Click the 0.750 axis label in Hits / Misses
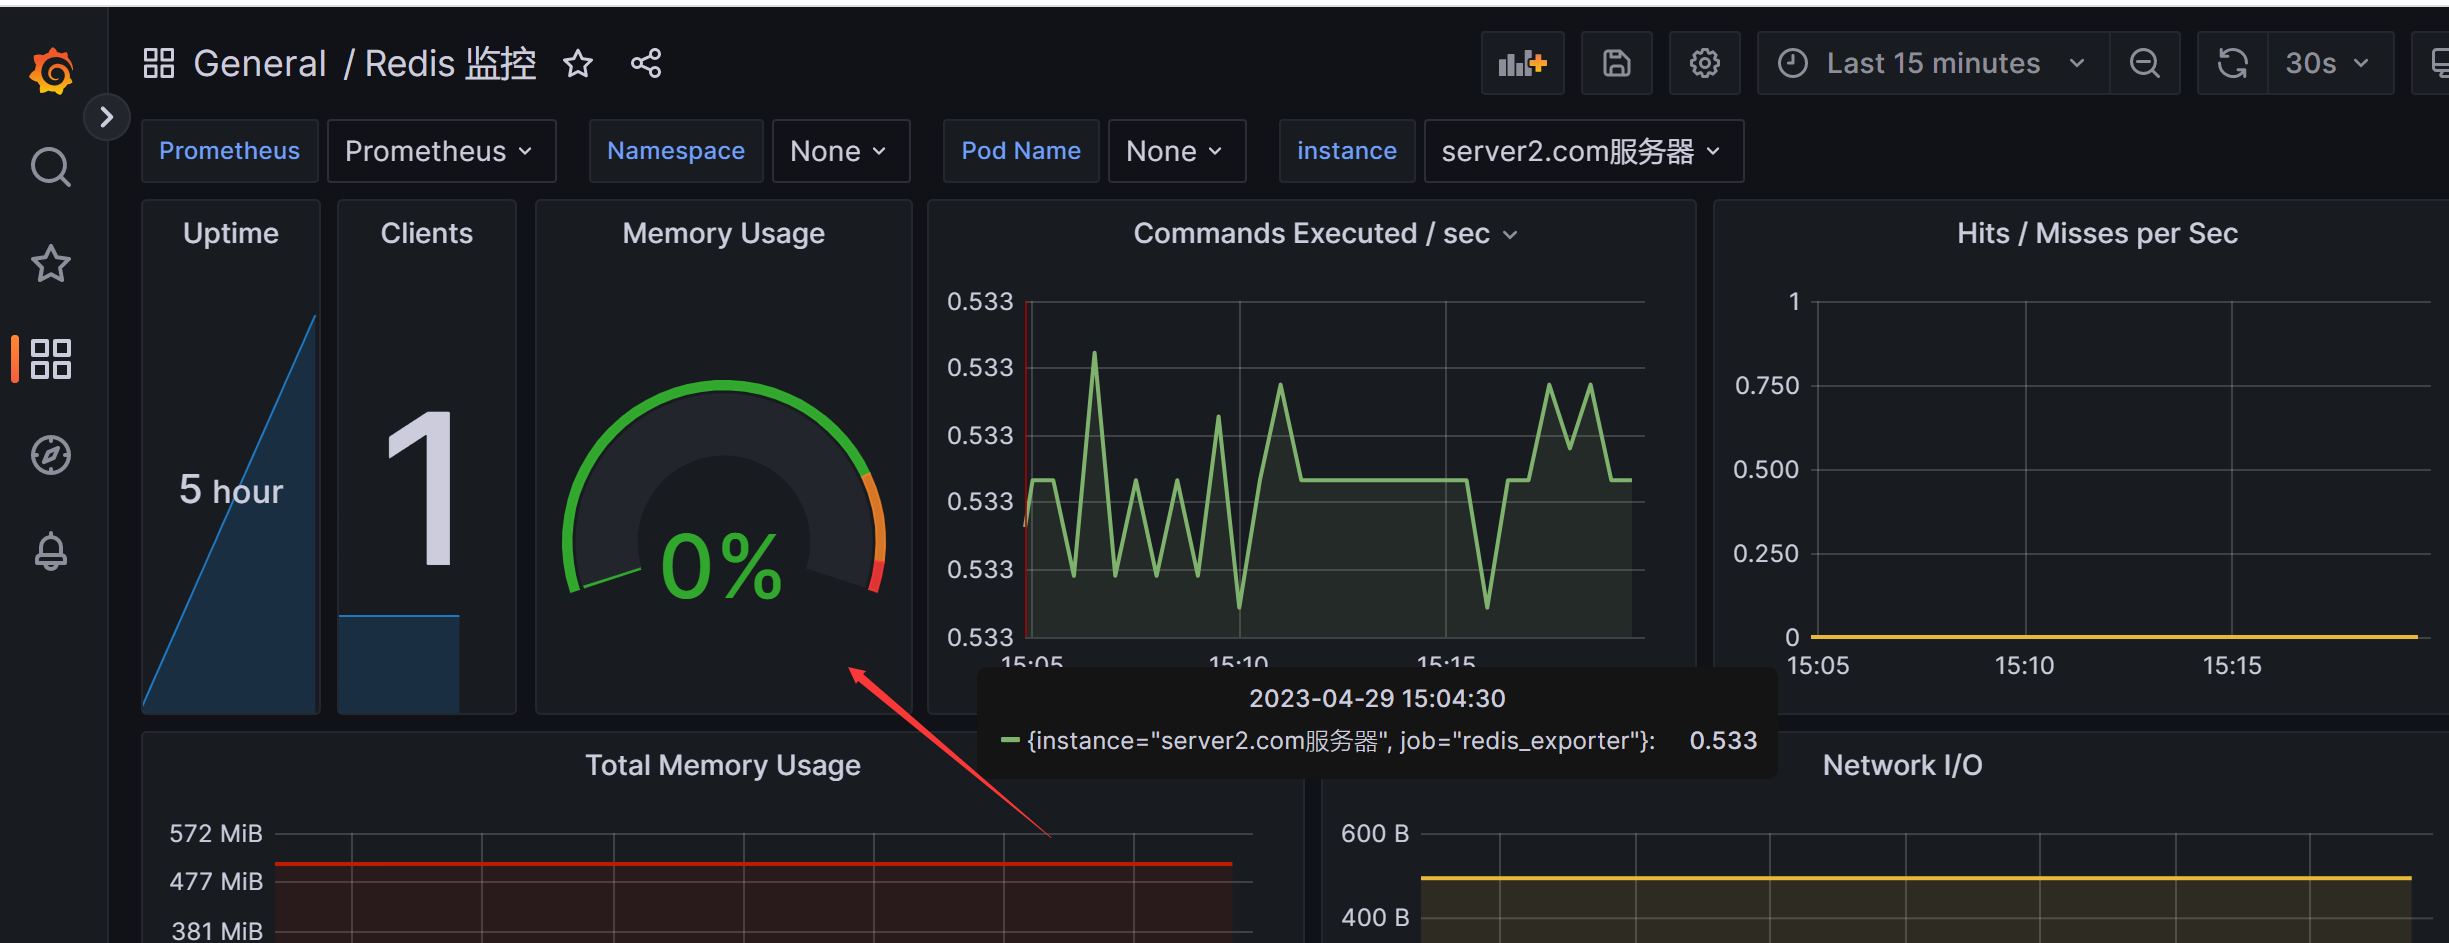 point(1767,385)
